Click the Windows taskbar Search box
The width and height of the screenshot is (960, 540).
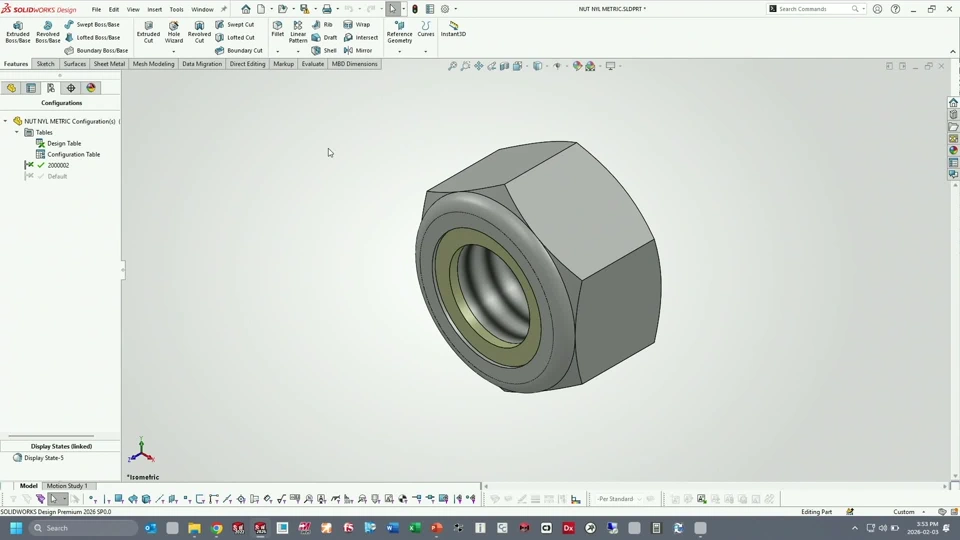[x=82, y=528]
